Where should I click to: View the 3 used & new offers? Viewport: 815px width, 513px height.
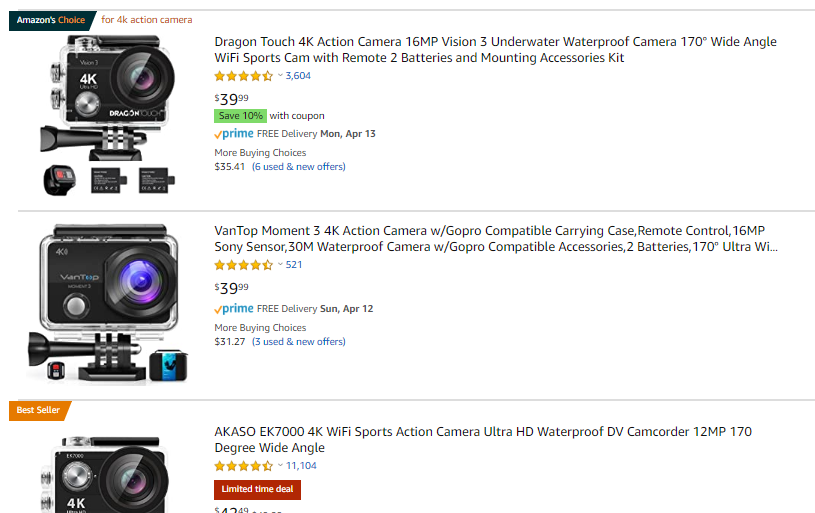click(299, 342)
